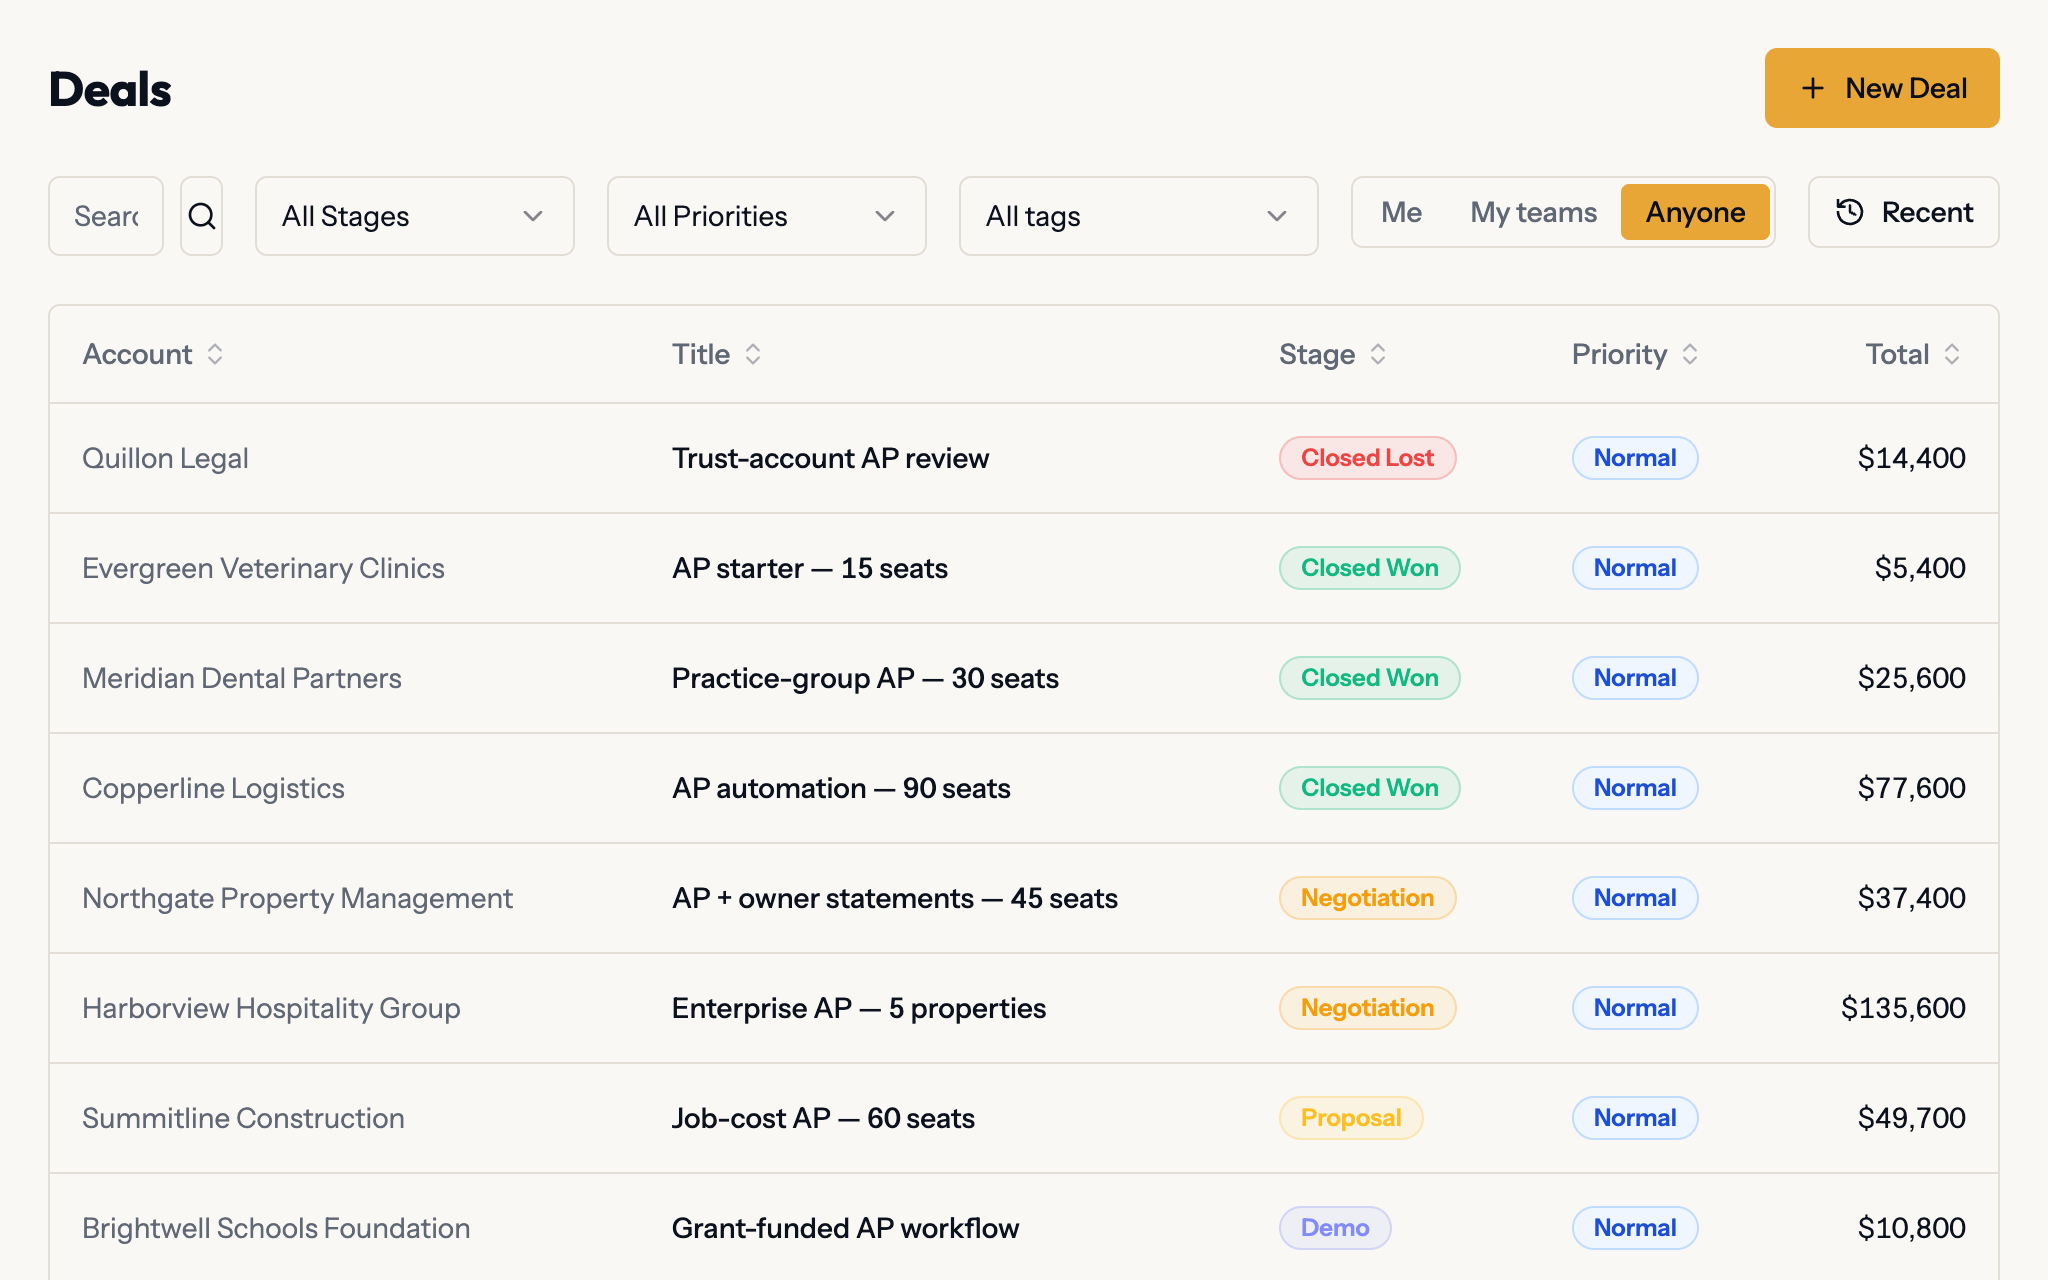
Task: Click Copperline's Closed Won badge
Action: pyautogui.click(x=1369, y=788)
